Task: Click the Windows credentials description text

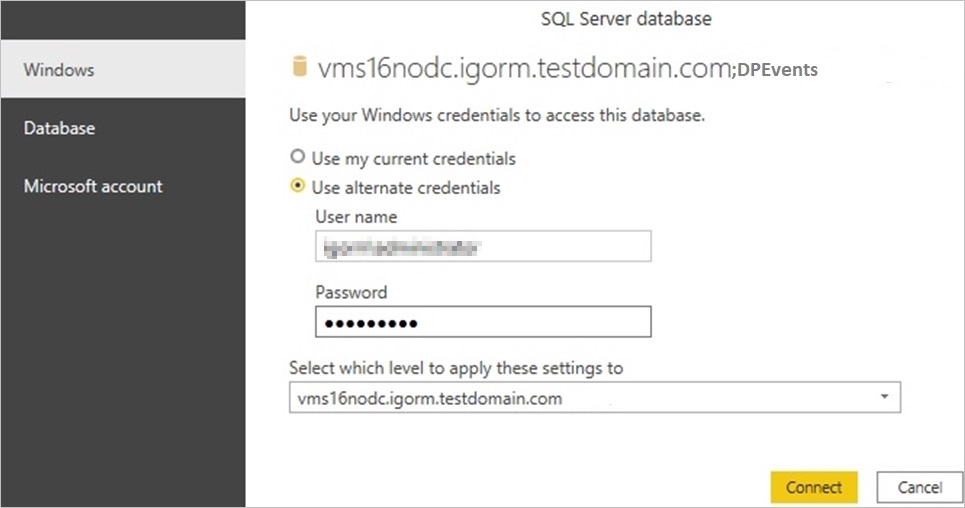Action: pyautogui.click(x=497, y=115)
